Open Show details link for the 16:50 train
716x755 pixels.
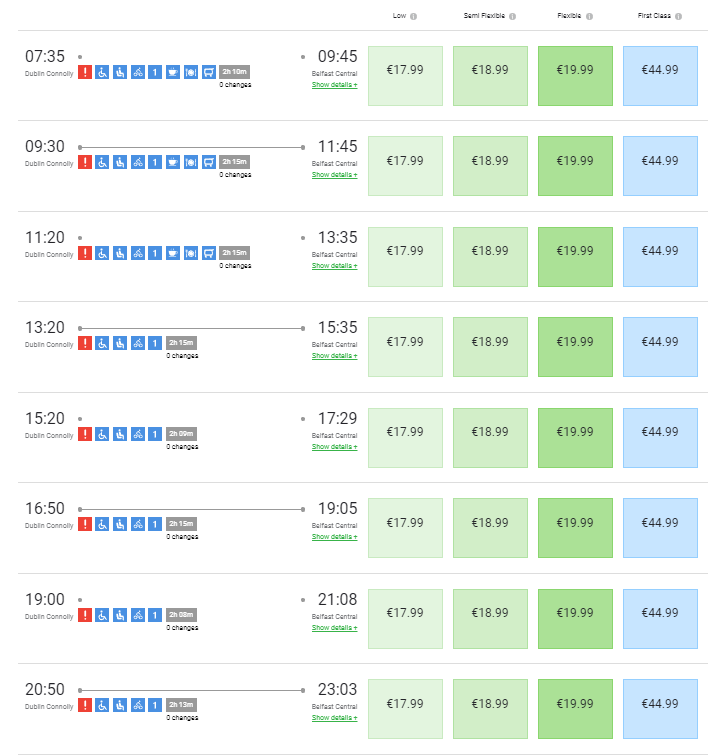(334, 537)
